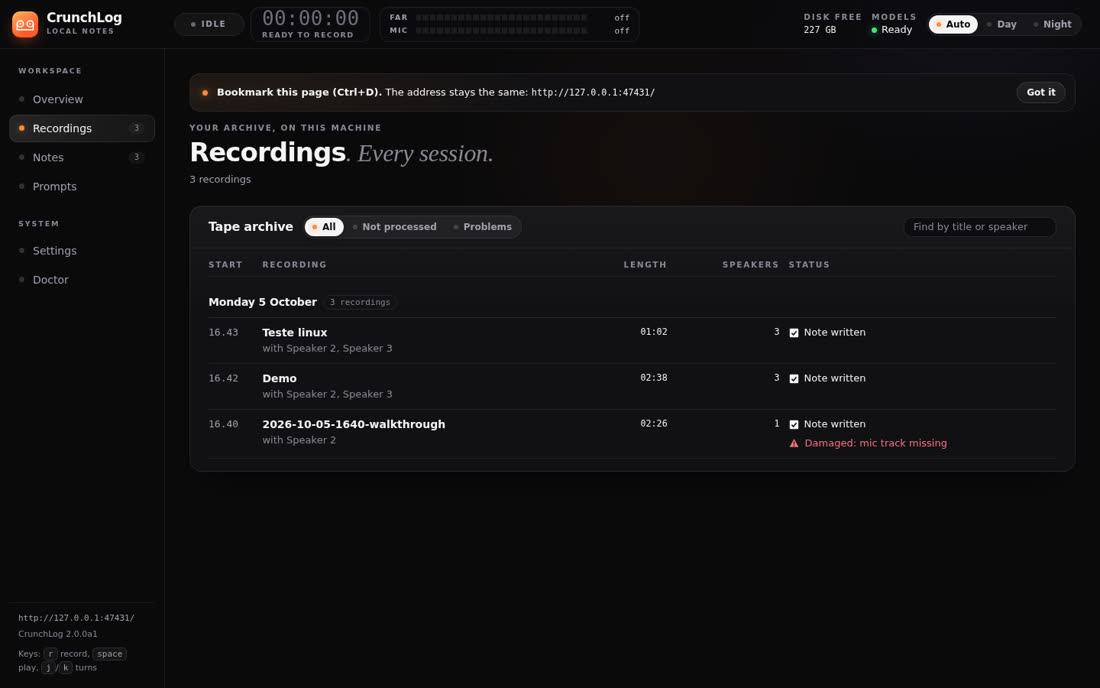This screenshot has width=1100, height=688.
Task: Click the damaged warning triangle icon
Action: coord(794,443)
